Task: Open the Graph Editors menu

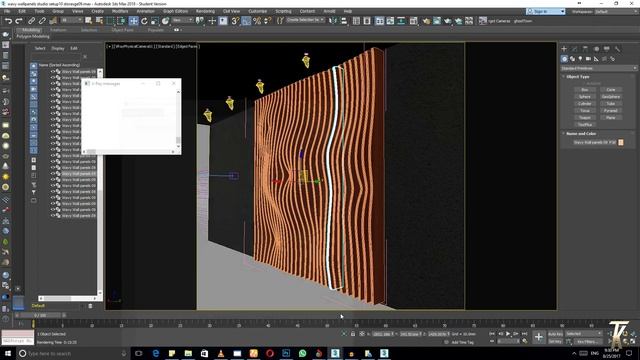Action: pos(176,11)
